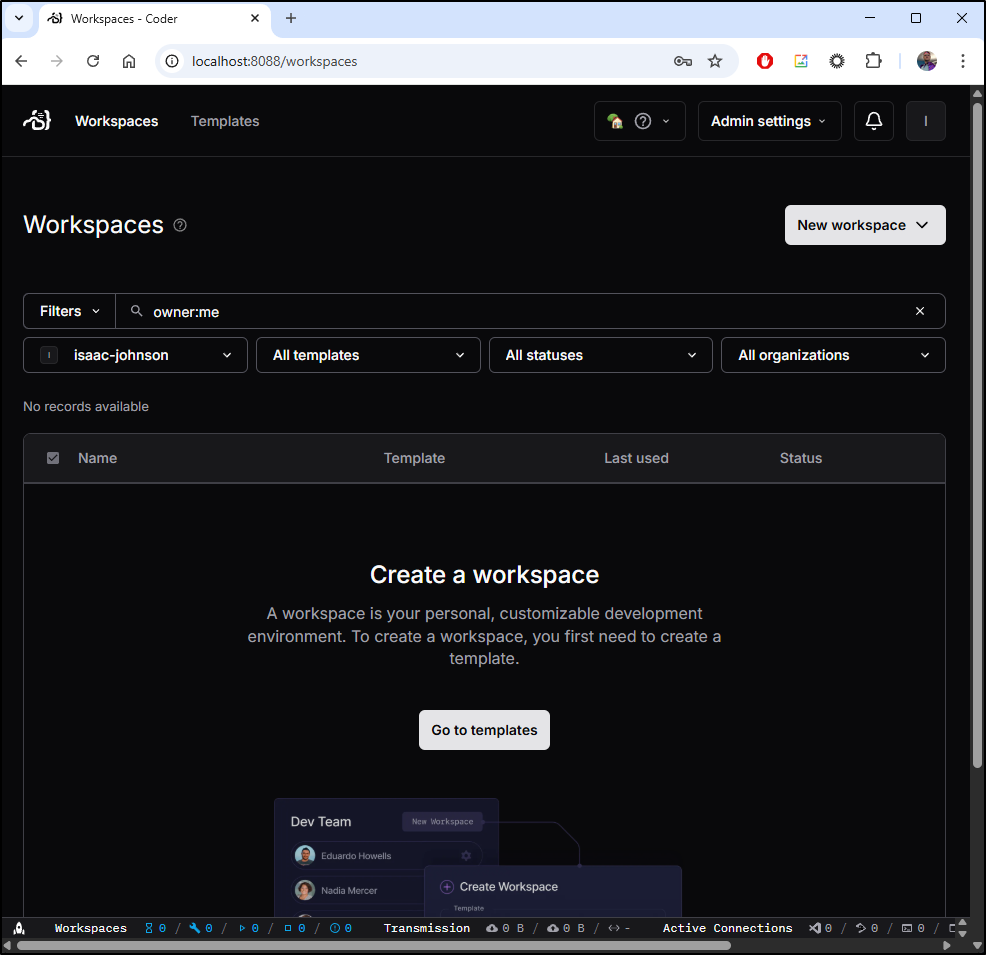Go back in browser history

point(21,61)
